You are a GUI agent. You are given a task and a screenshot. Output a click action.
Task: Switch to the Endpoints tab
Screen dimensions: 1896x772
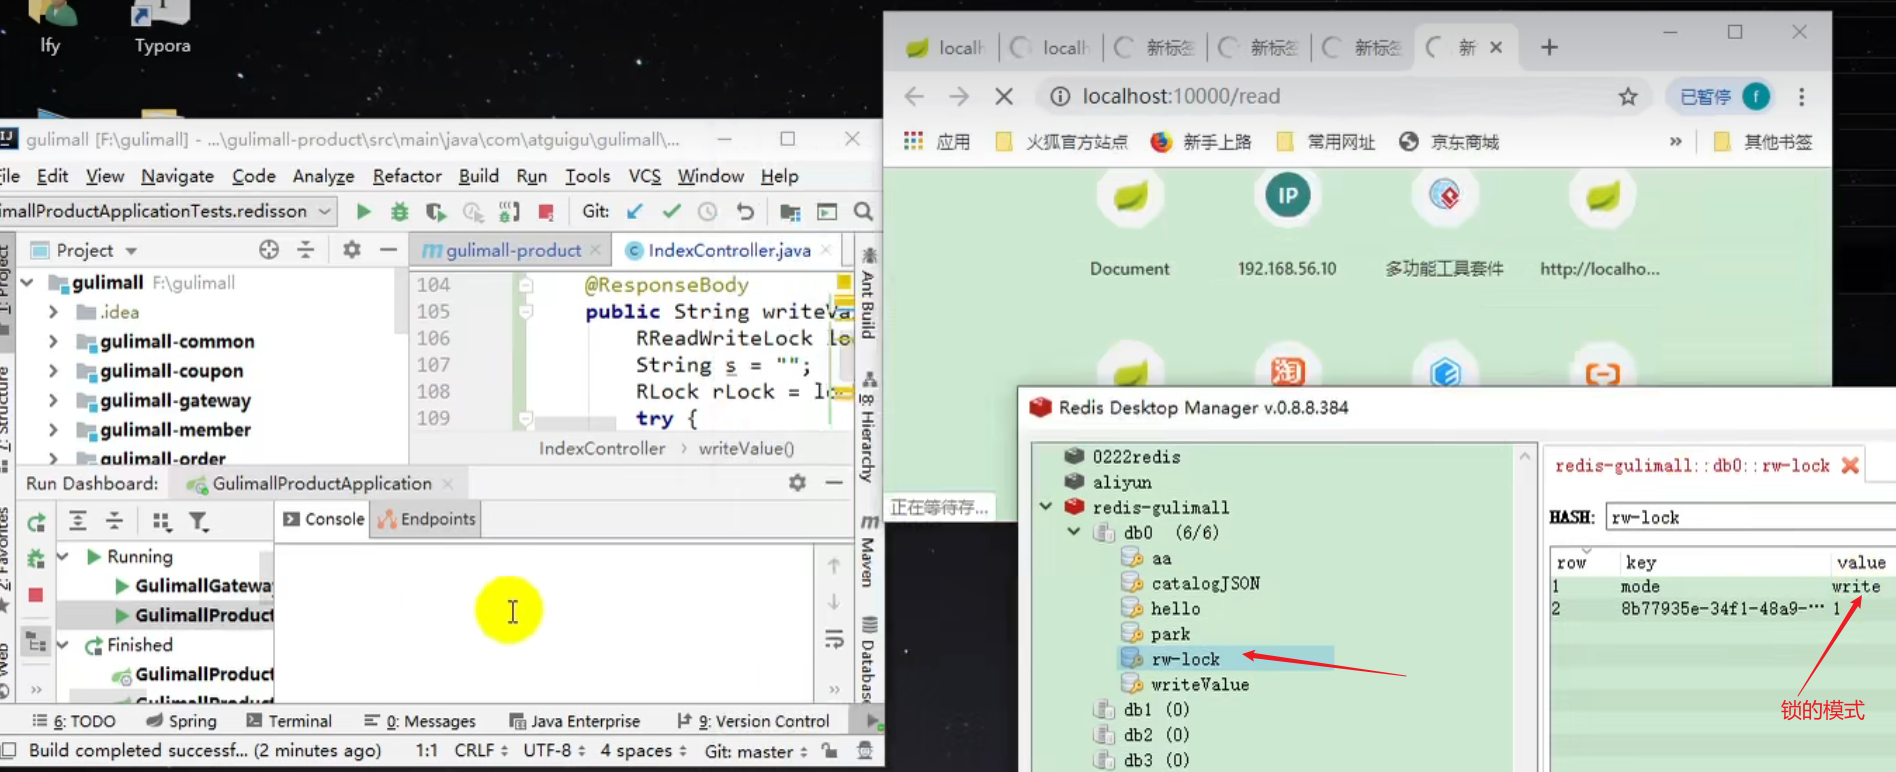point(427,519)
